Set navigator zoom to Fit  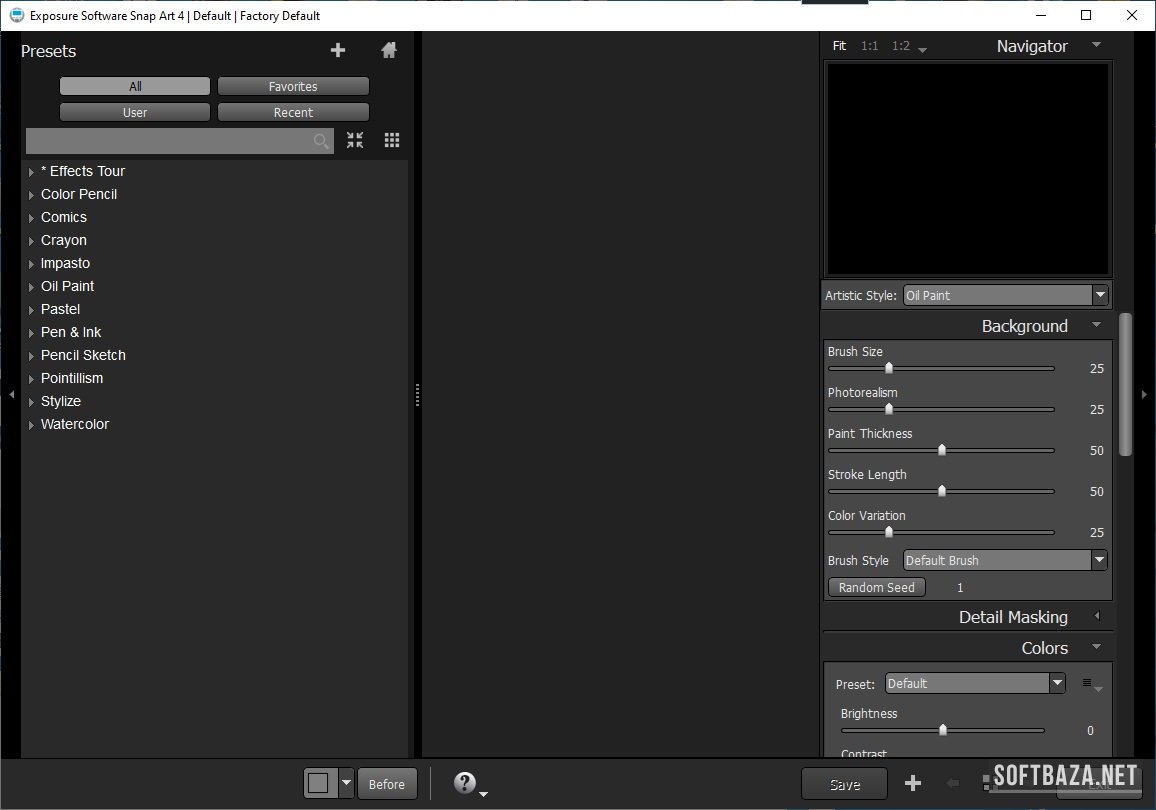pyautogui.click(x=839, y=46)
